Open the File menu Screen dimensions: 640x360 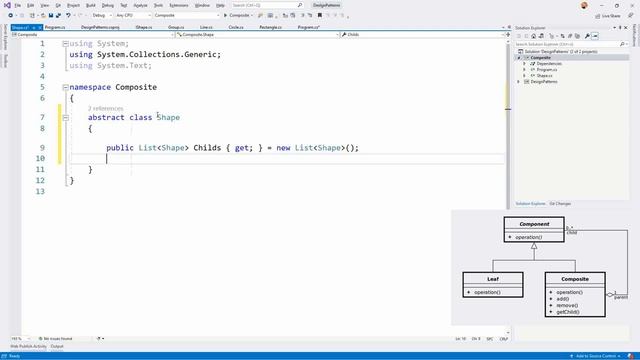17,5
